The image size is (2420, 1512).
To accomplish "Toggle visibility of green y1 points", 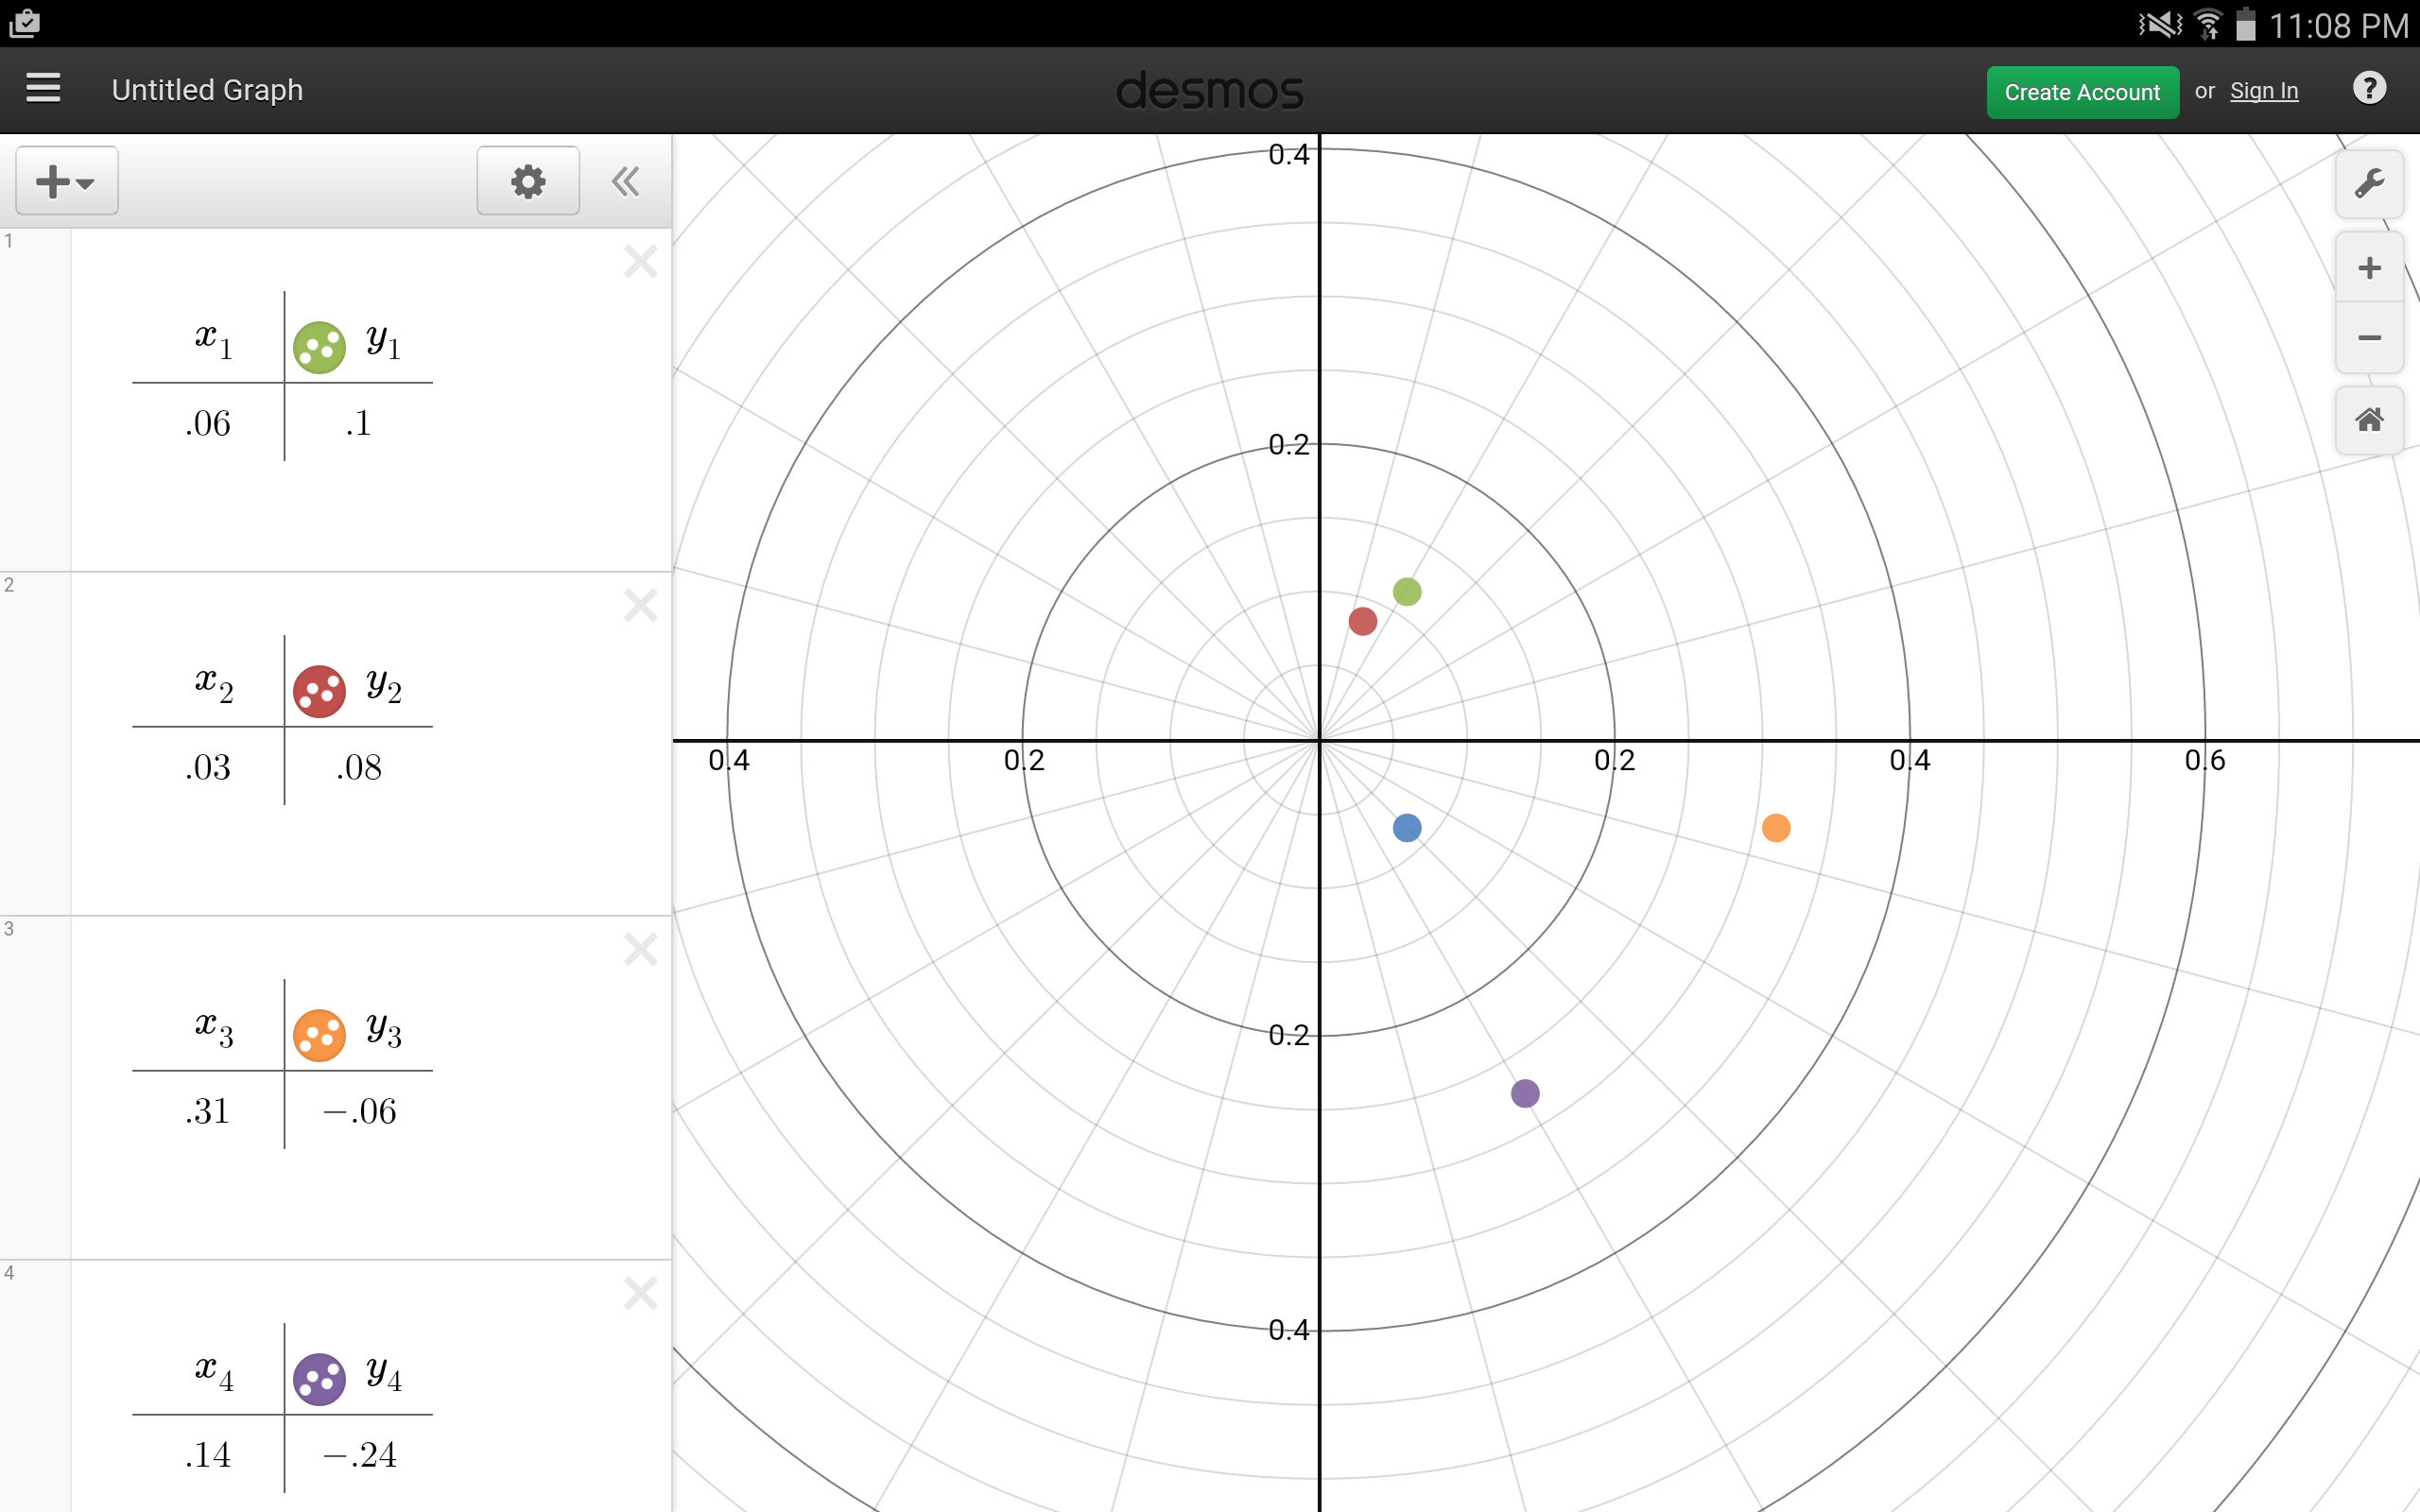I will point(319,347).
